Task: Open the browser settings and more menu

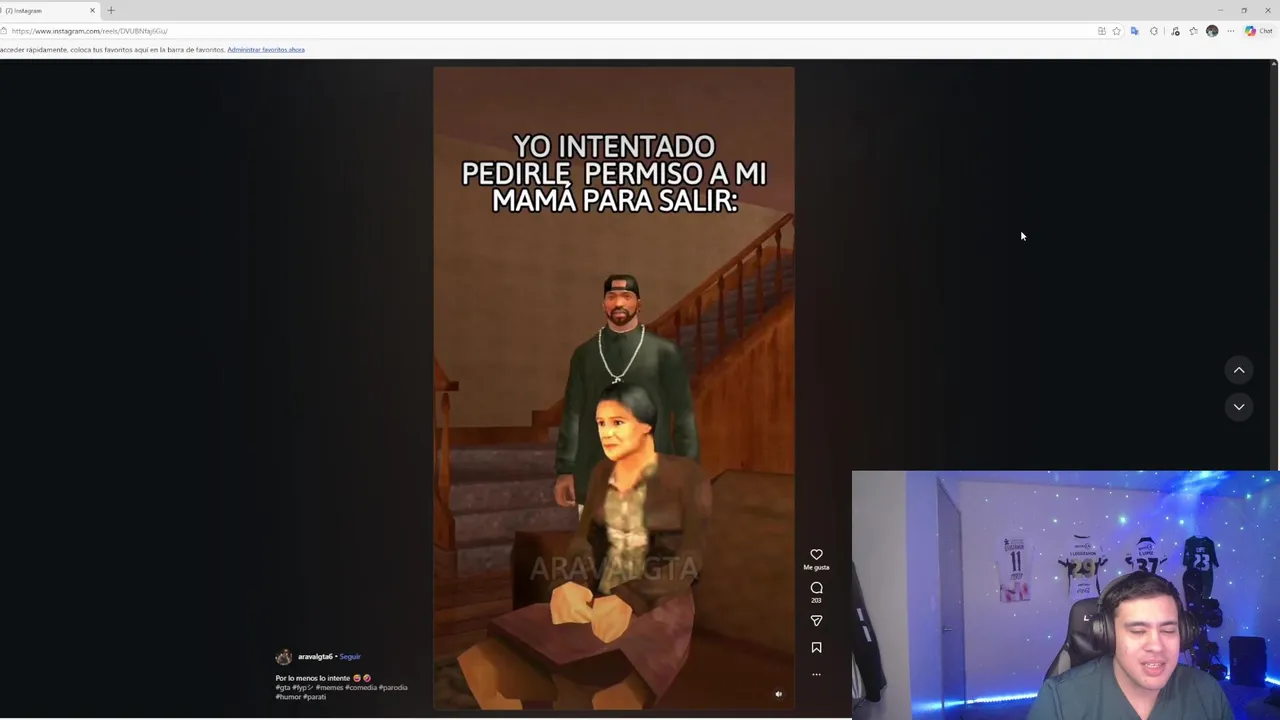Action: (1231, 31)
